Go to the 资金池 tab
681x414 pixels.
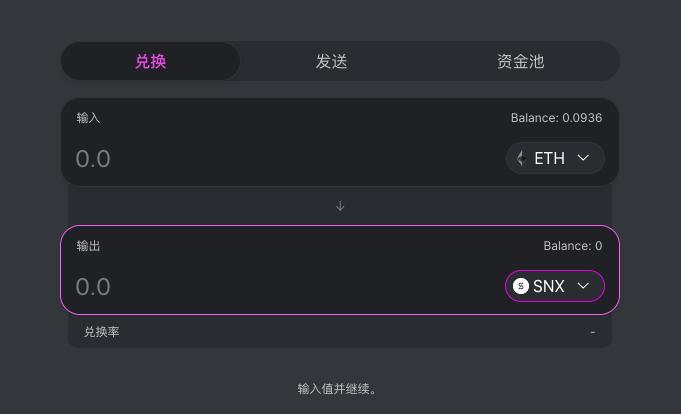[520, 61]
